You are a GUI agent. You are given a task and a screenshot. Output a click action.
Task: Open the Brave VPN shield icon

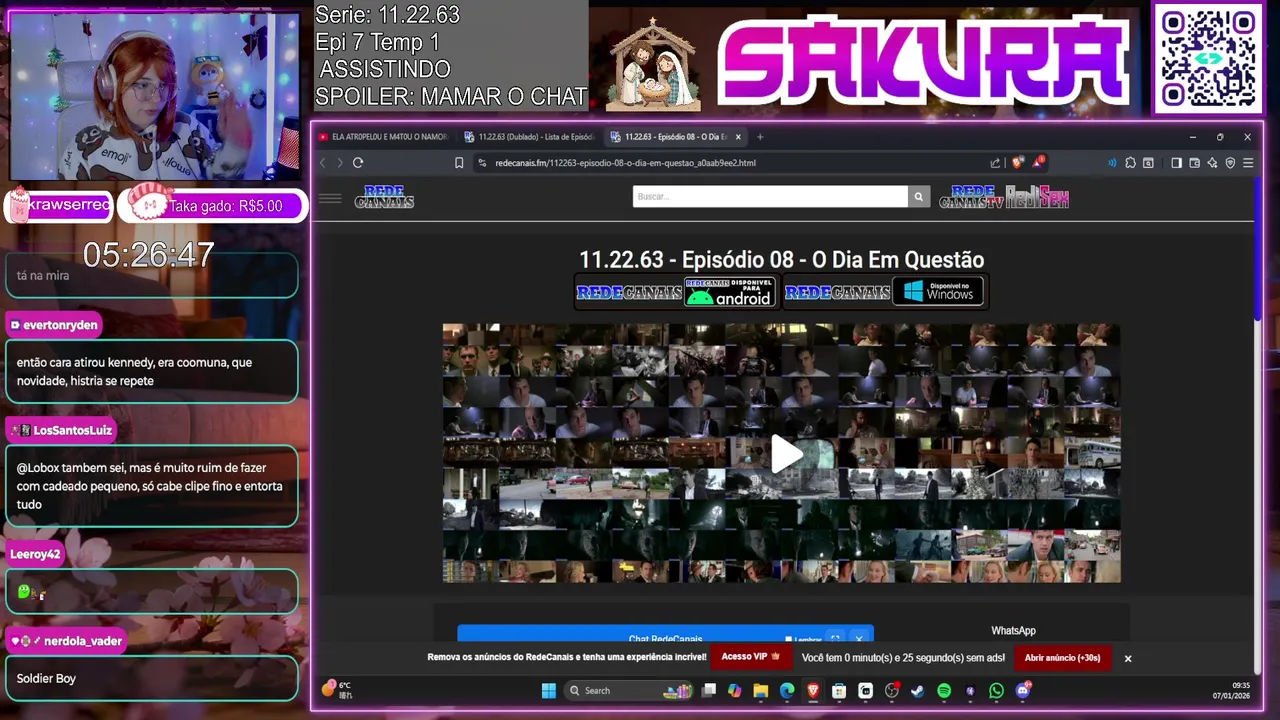[1230, 163]
